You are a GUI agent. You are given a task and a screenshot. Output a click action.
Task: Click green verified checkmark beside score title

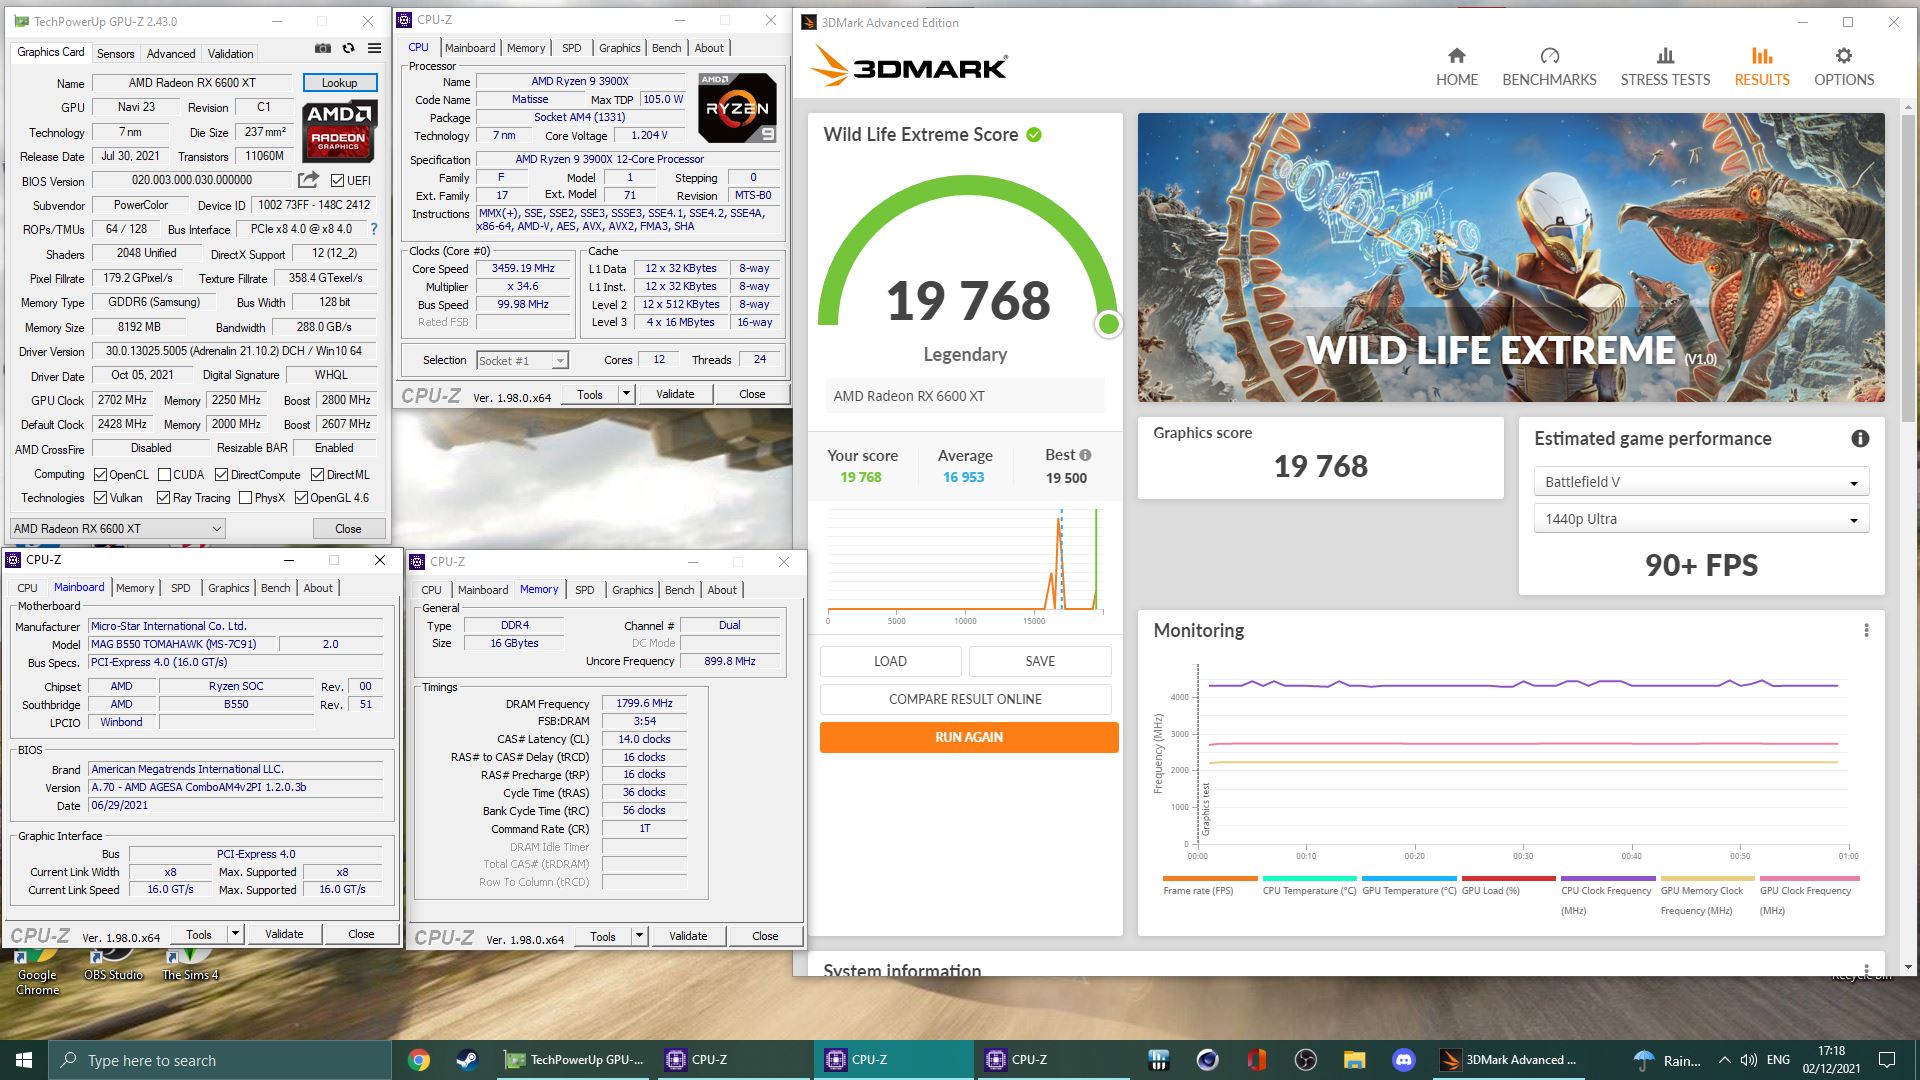click(x=1034, y=134)
